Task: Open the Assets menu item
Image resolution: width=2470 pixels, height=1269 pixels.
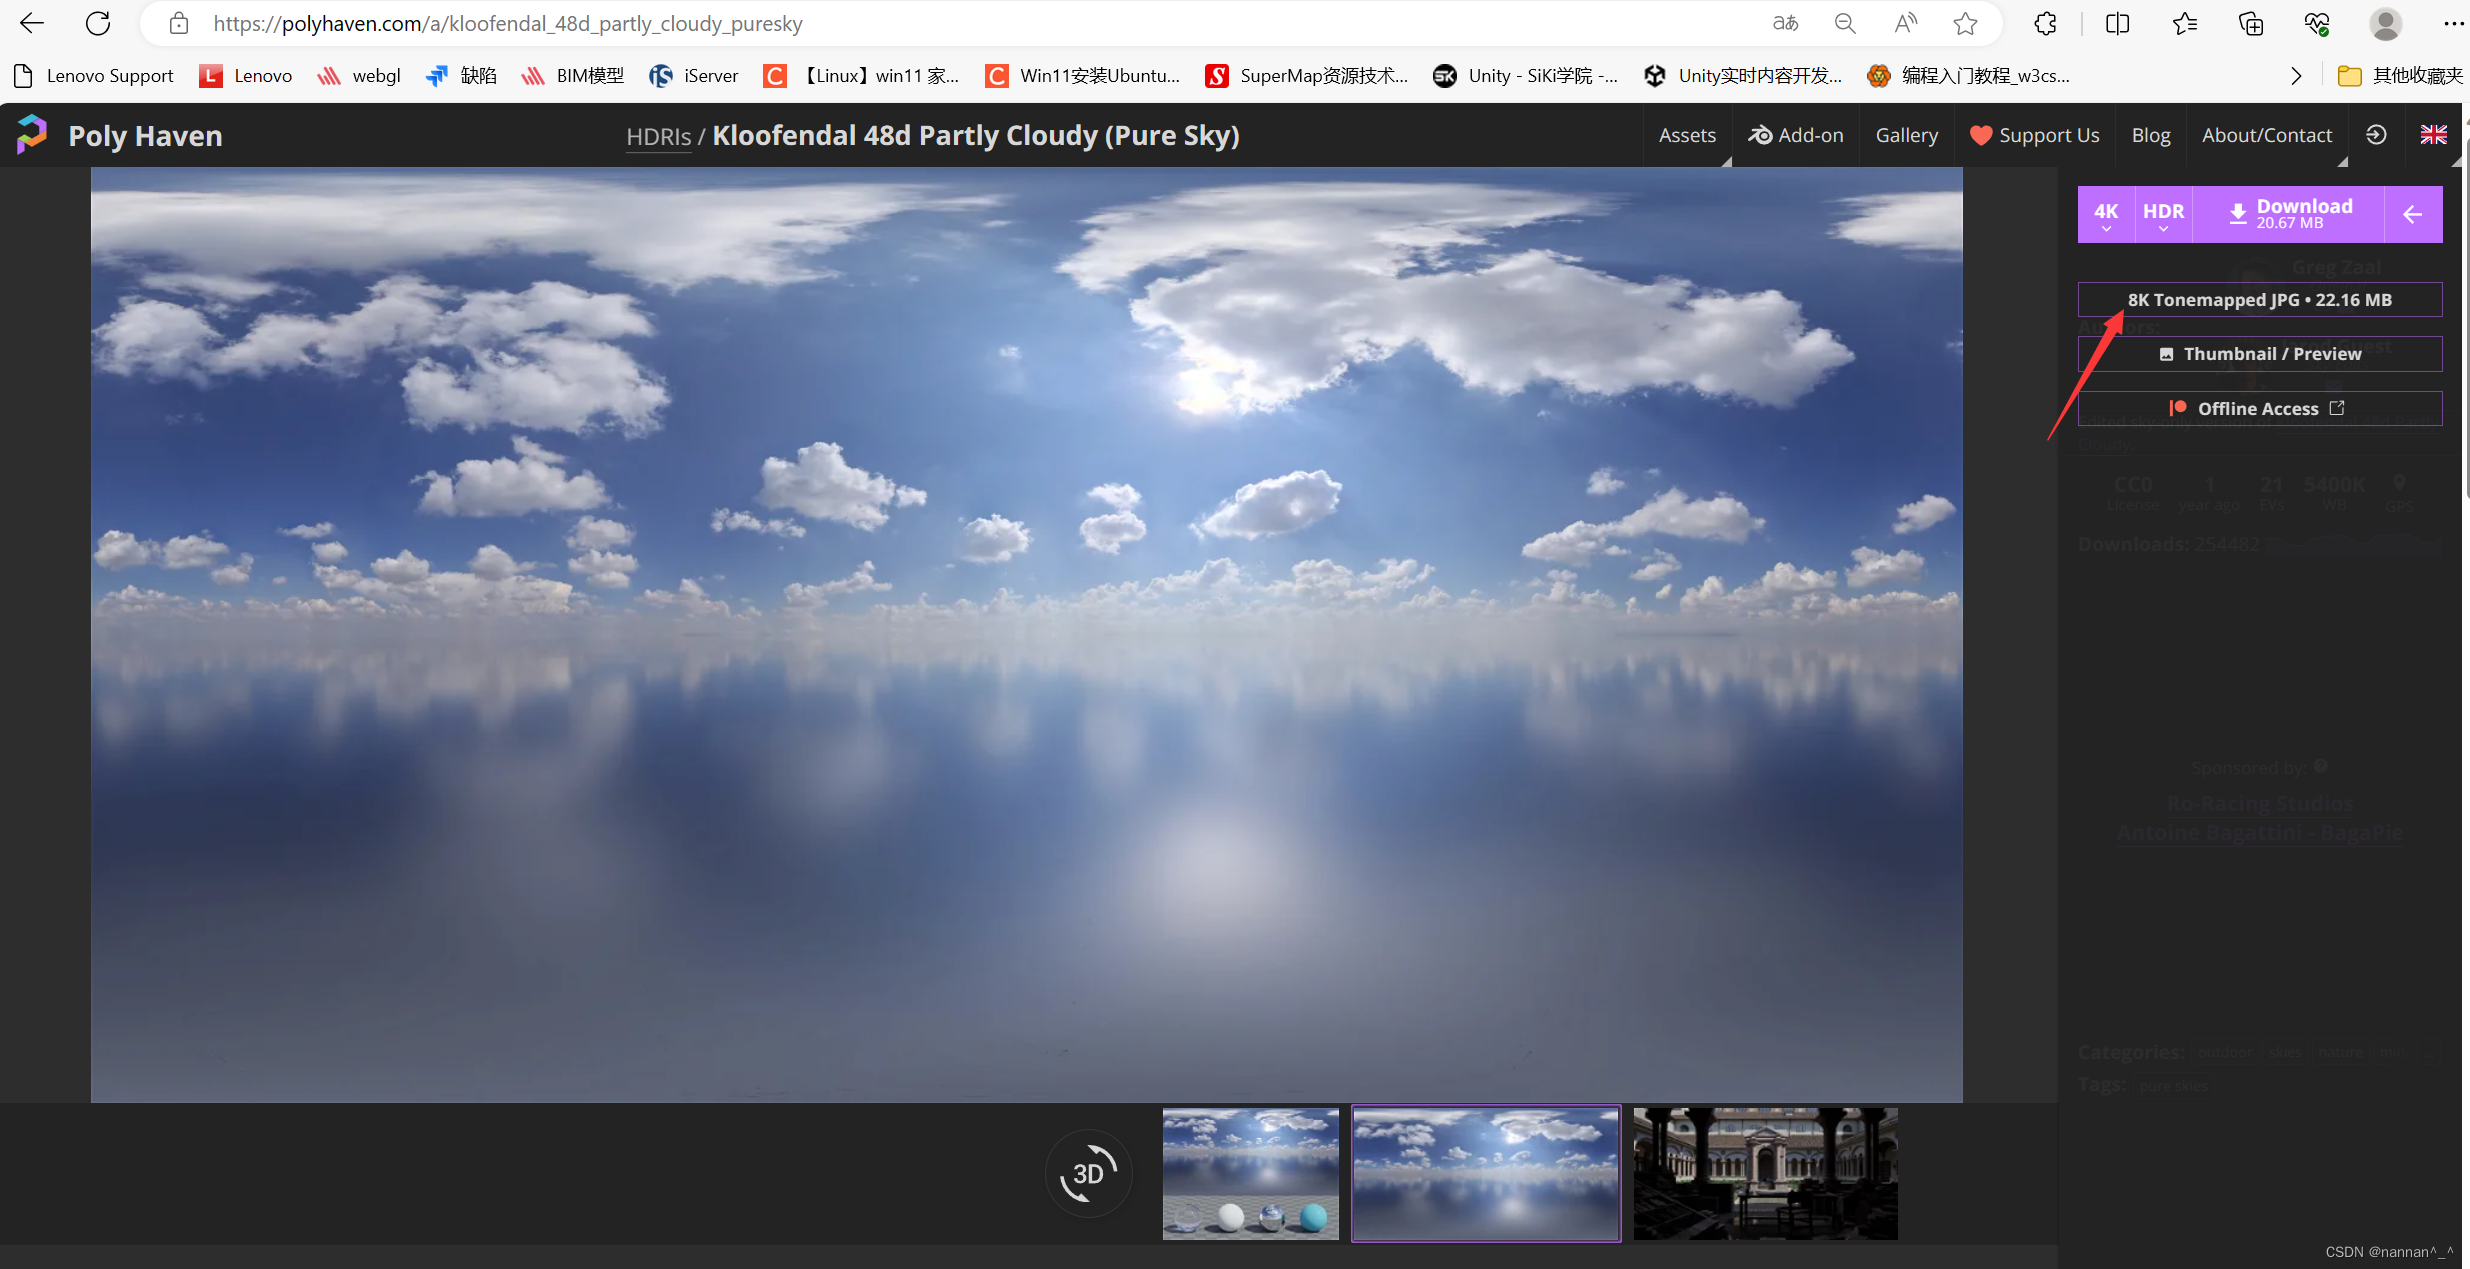Action: coord(1687,136)
